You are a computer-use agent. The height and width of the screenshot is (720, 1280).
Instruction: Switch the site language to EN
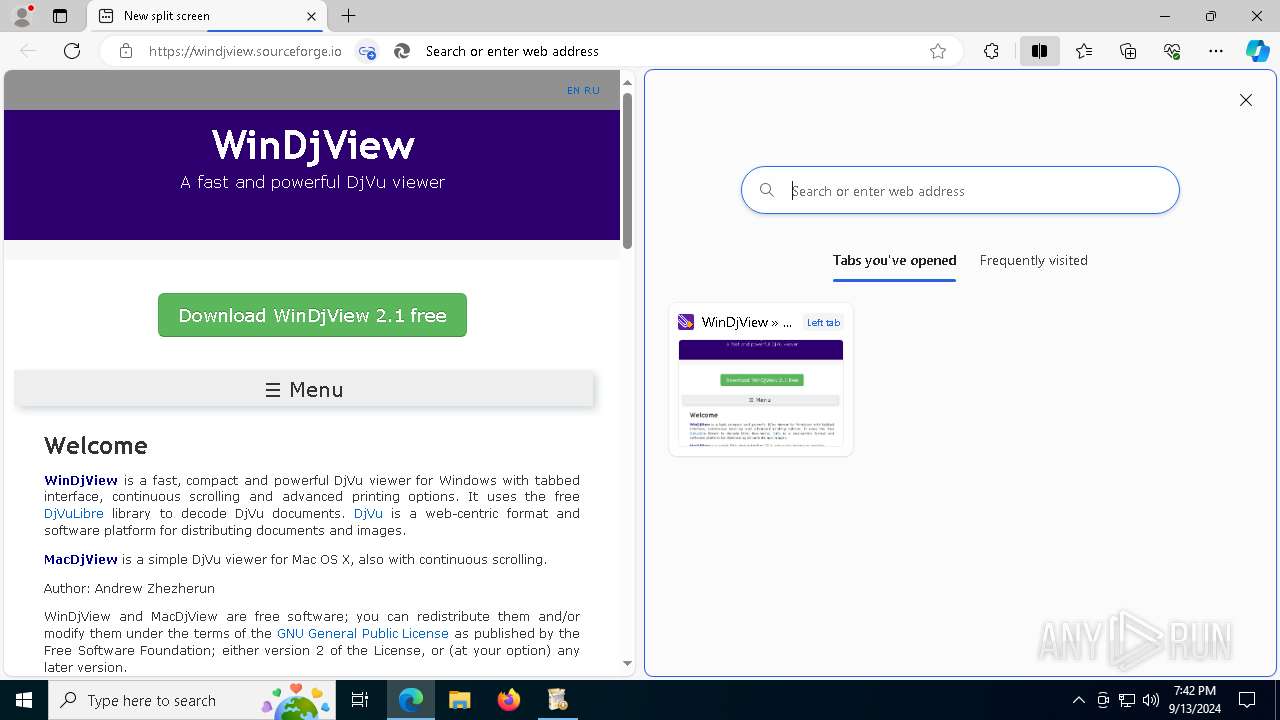(x=573, y=90)
